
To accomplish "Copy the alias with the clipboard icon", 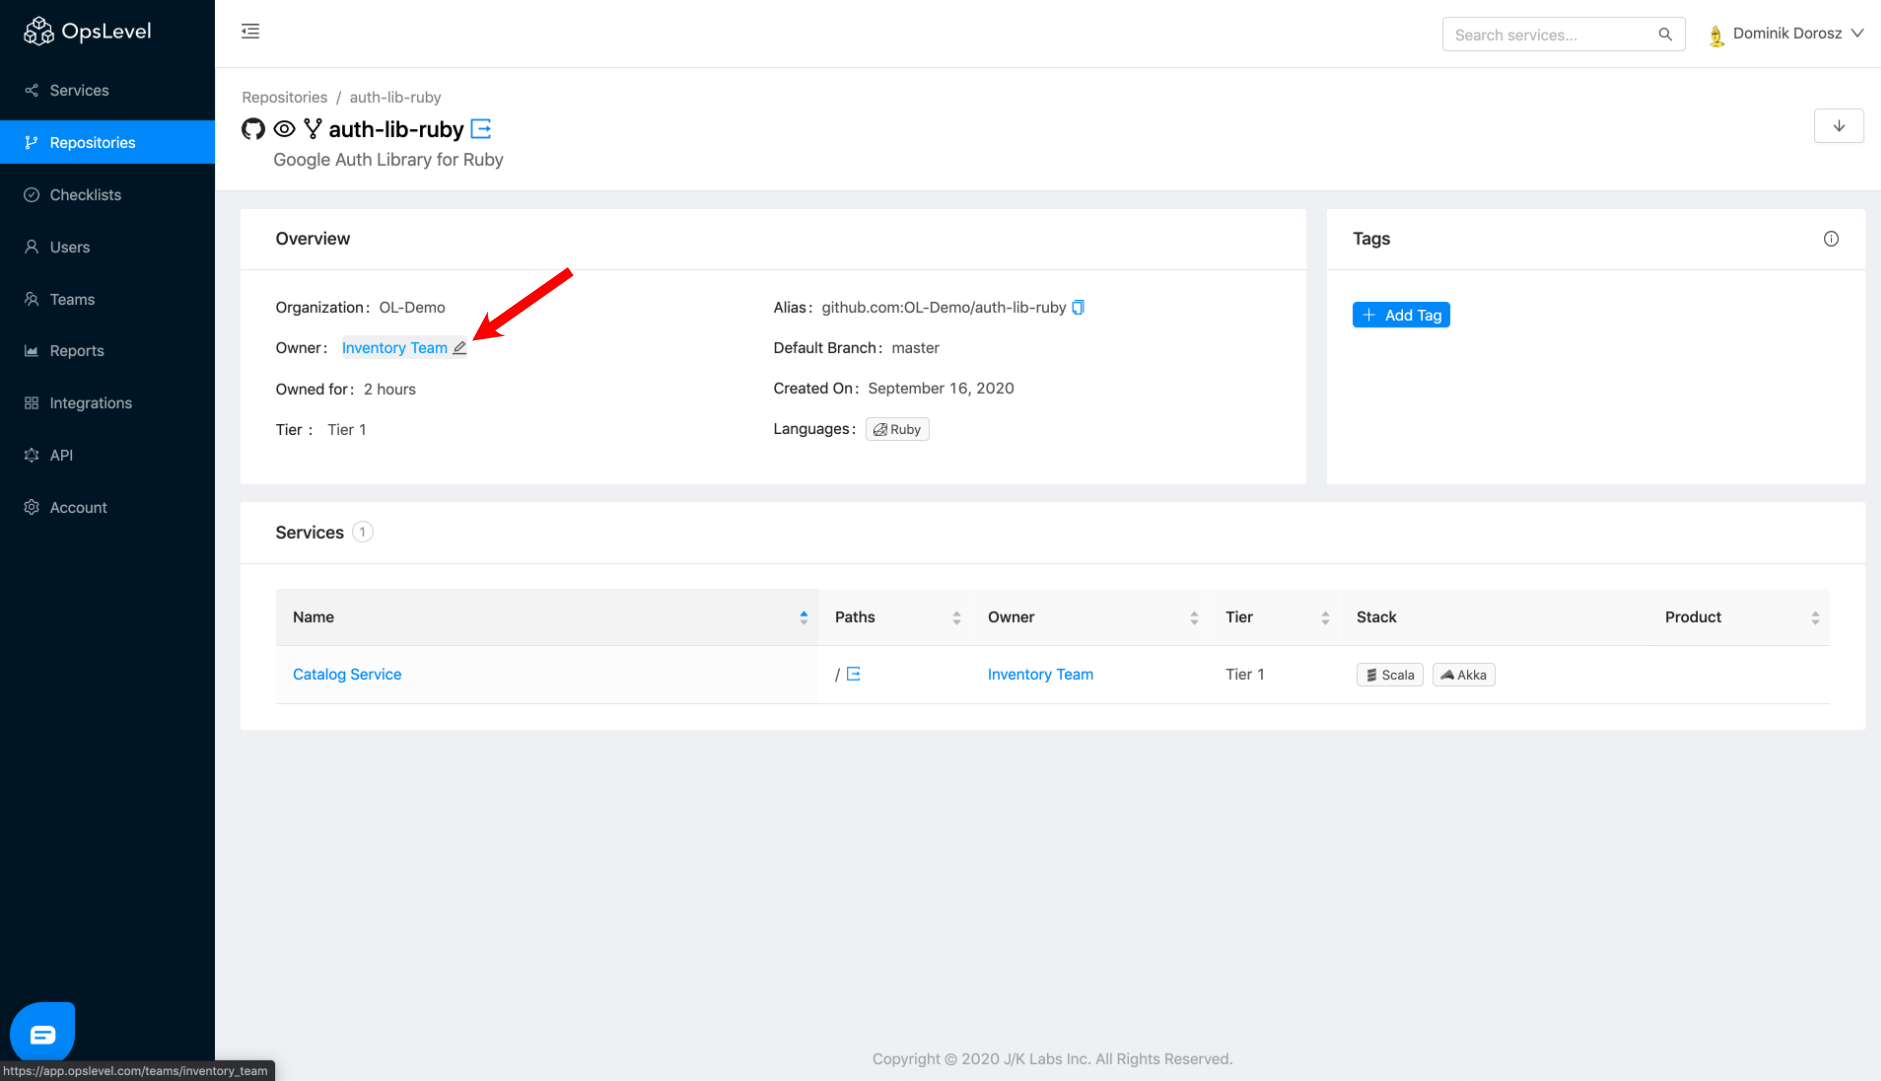I will (1078, 307).
